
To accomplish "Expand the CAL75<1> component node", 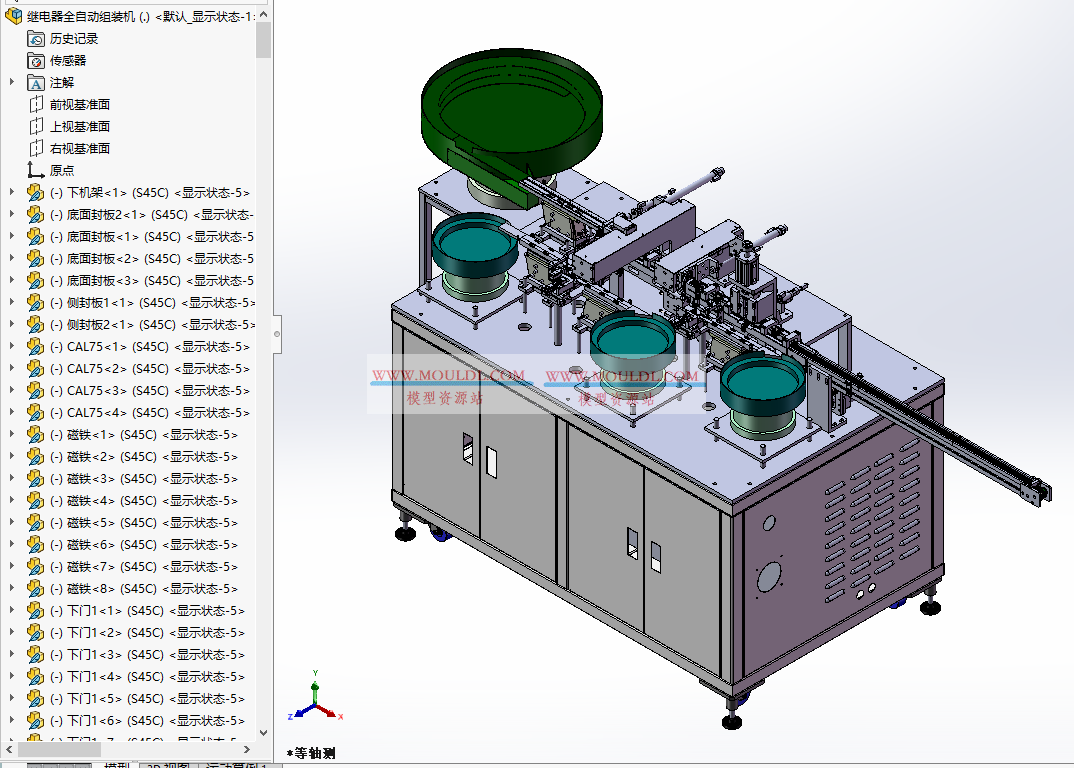I will click(x=10, y=346).
